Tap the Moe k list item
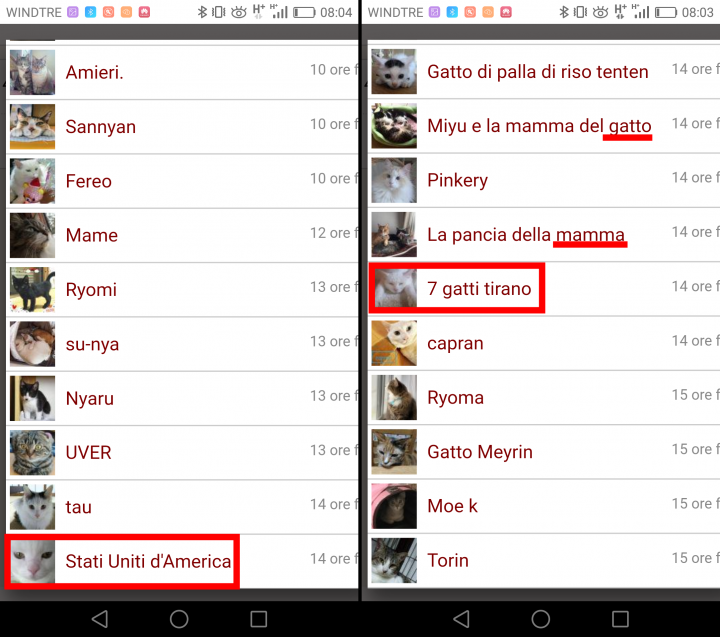This screenshot has height=637, width=720. [x=452, y=506]
